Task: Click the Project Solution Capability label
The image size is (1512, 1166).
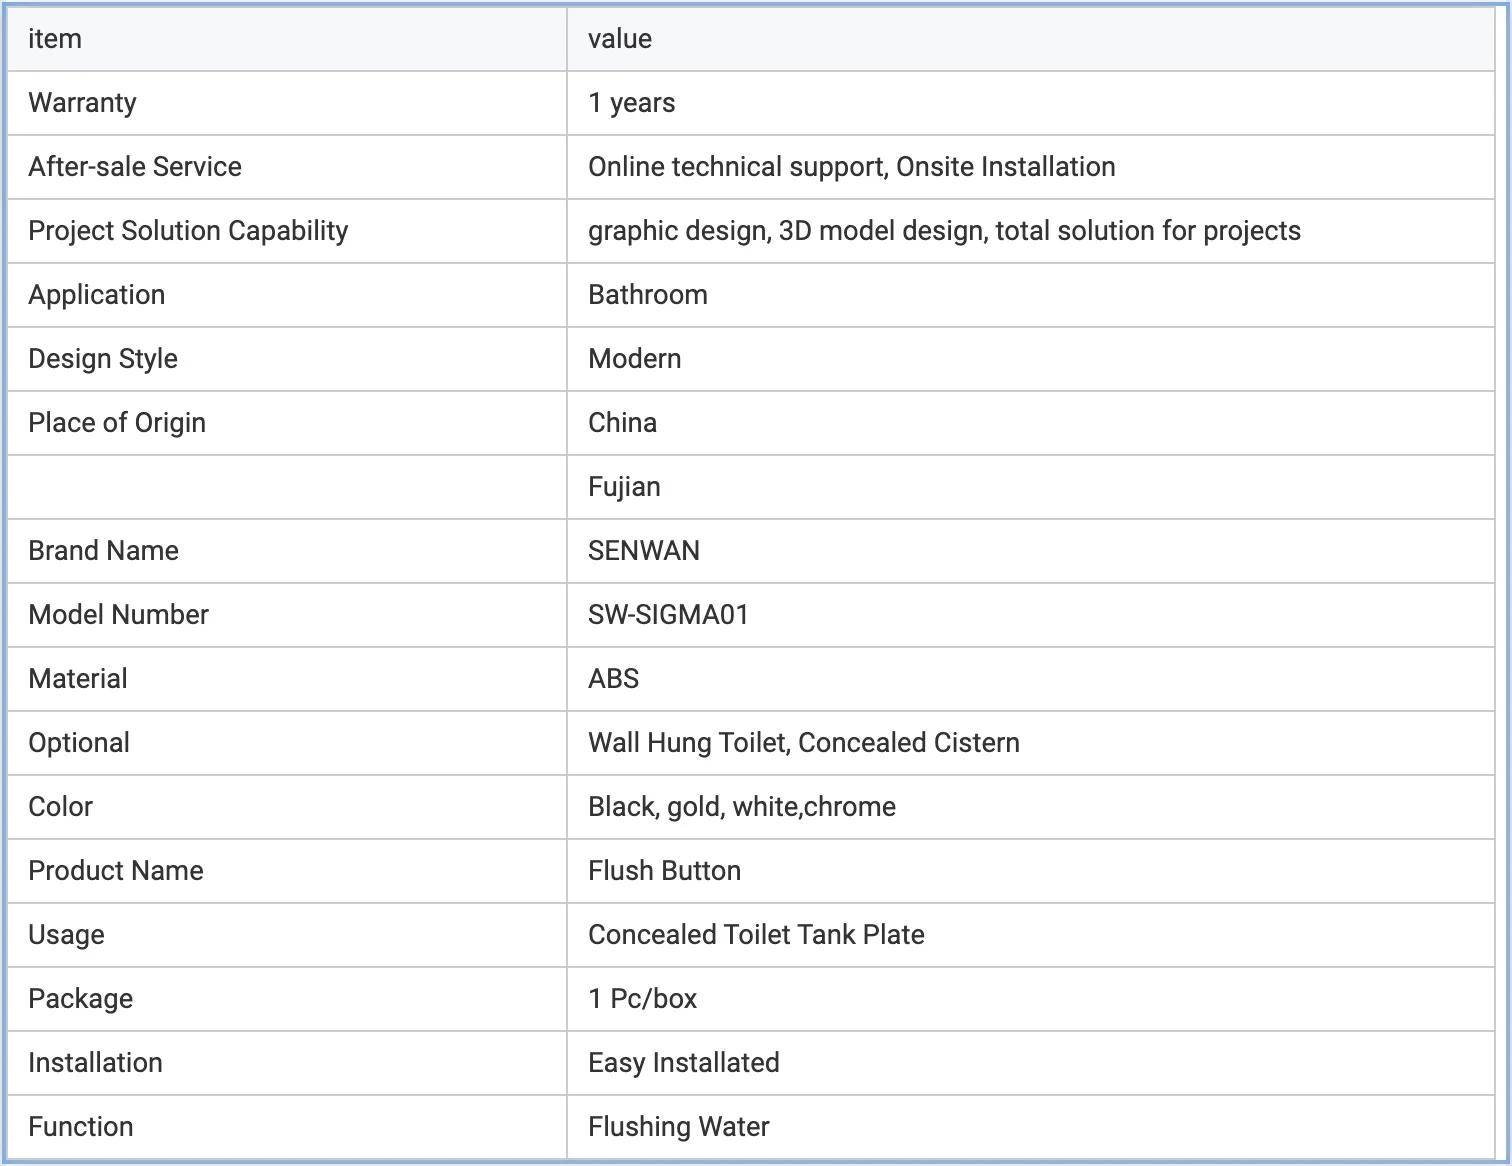Action: point(188,231)
